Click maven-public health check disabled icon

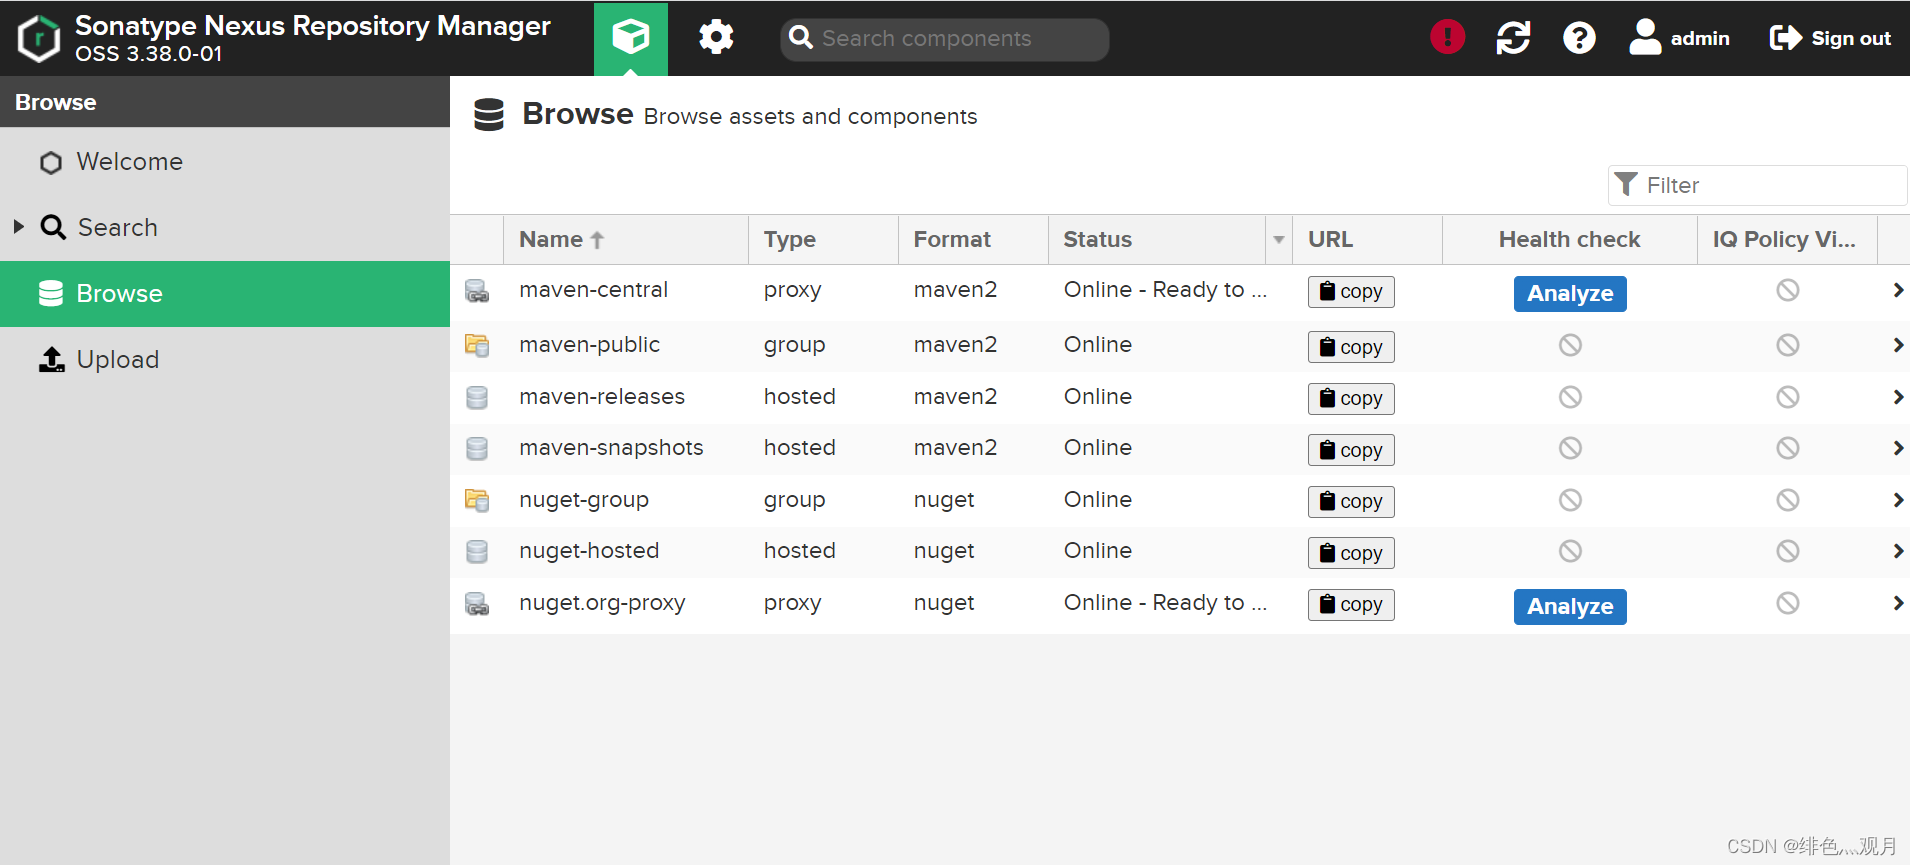1570,345
